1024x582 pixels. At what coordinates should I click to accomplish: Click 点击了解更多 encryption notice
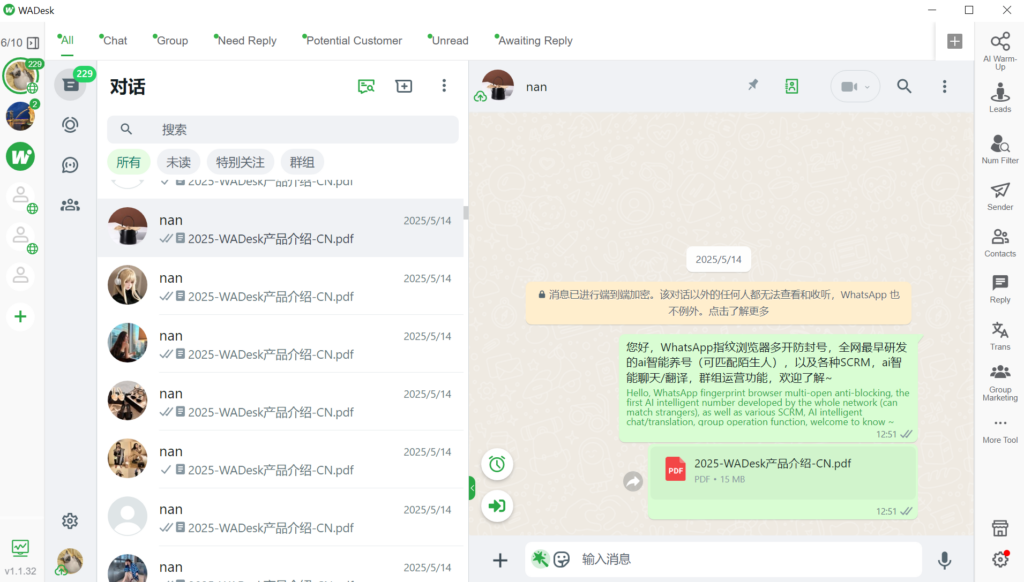tap(737, 311)
